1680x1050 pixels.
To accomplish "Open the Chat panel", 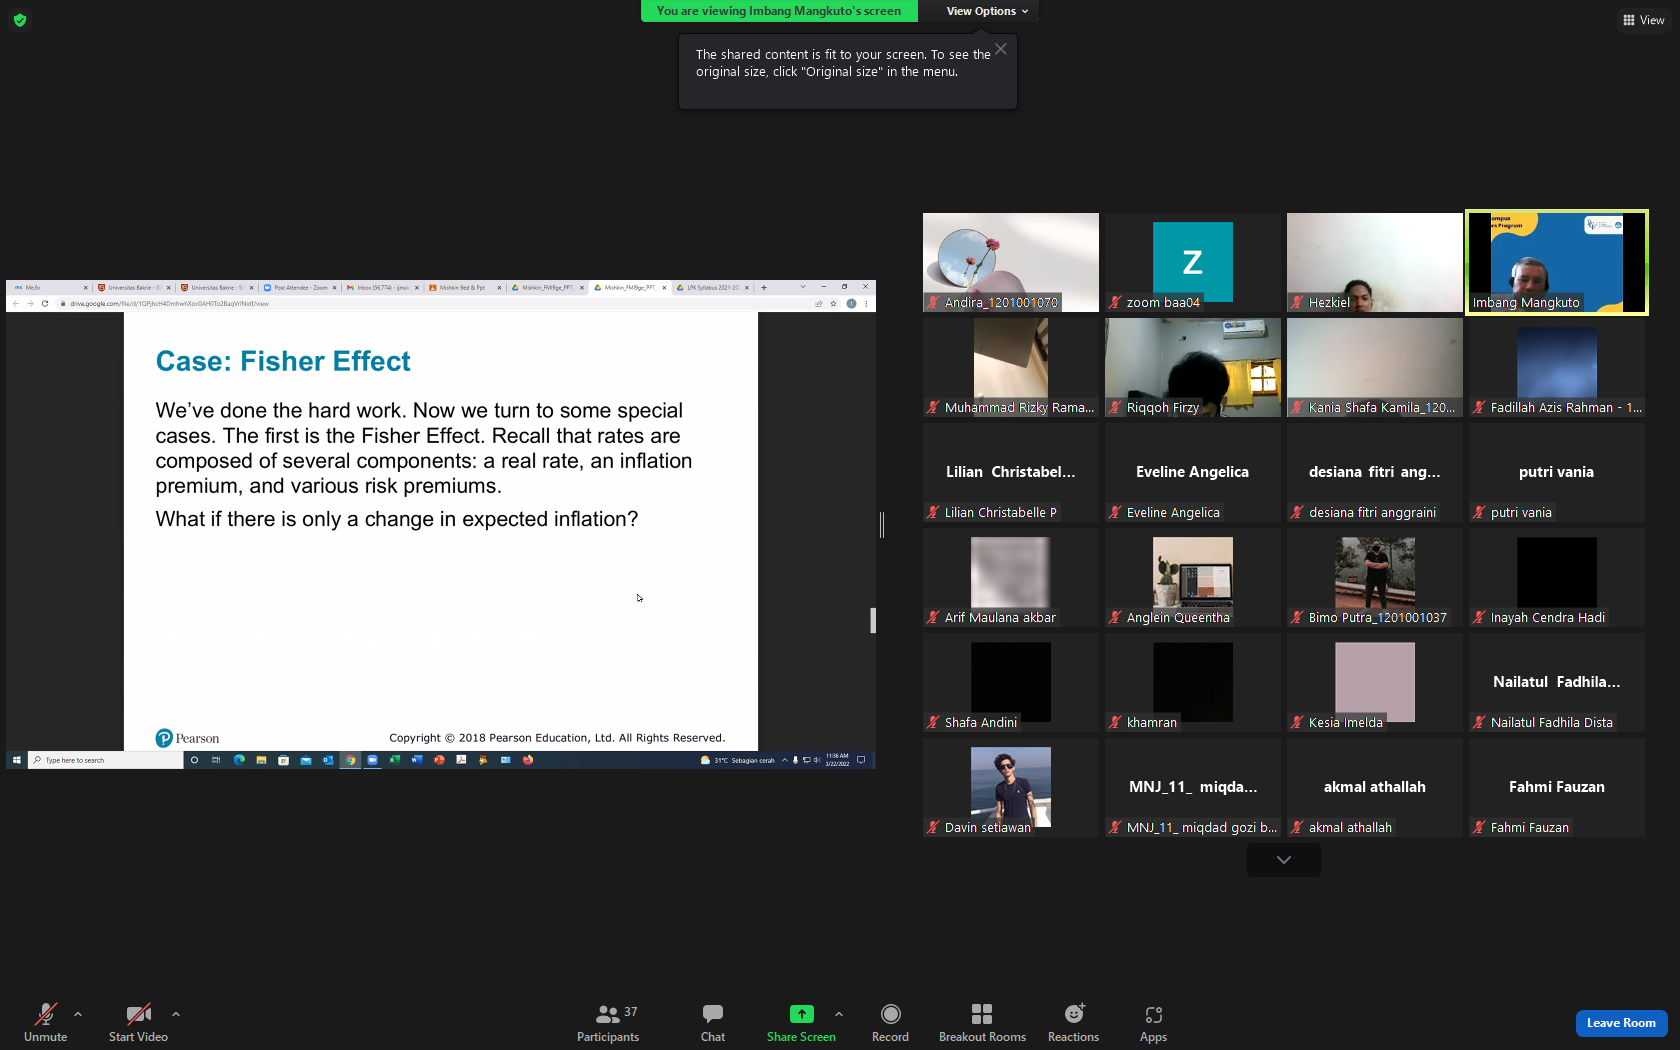I will [713, 1022].
